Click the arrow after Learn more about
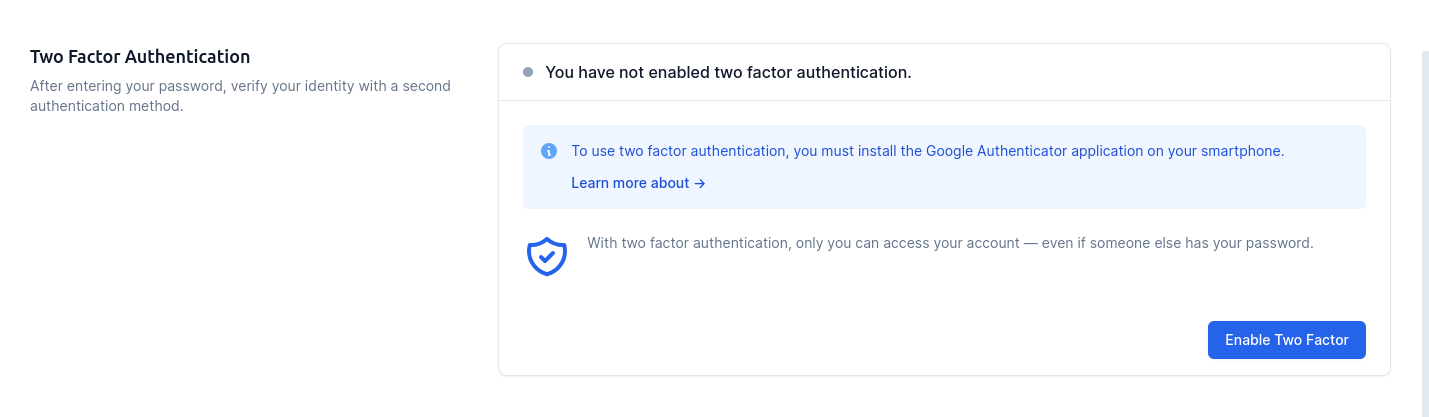This screenshot has width=1429, height=417. click(x=700, y=183)
